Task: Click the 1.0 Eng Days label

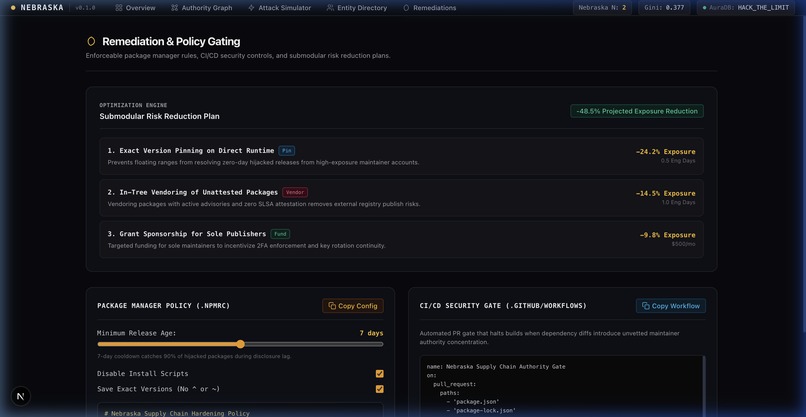Action: pos(679,203)
